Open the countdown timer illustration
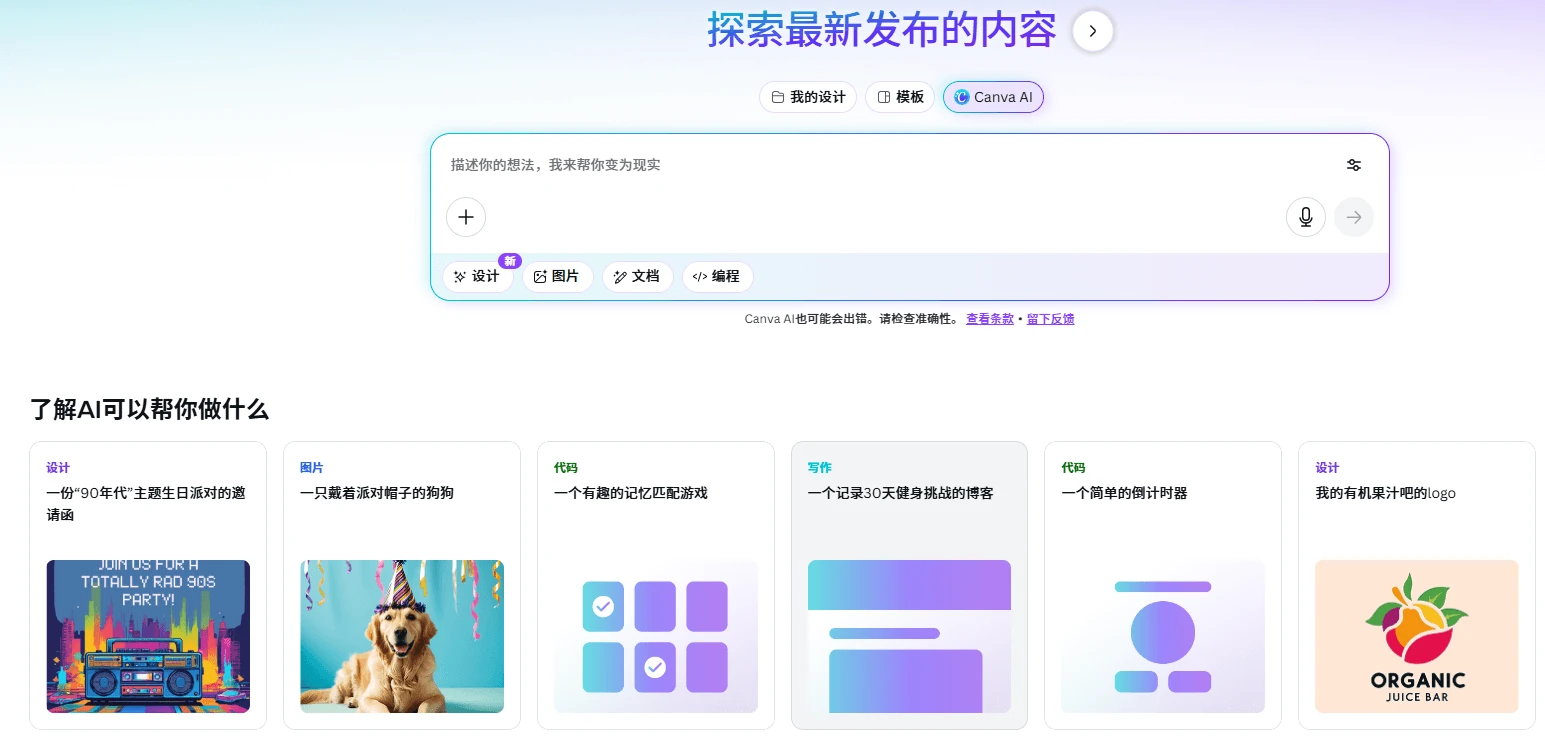This screenshot has height=740, width=1545. pyautogui.click(x=1163, y=636)
